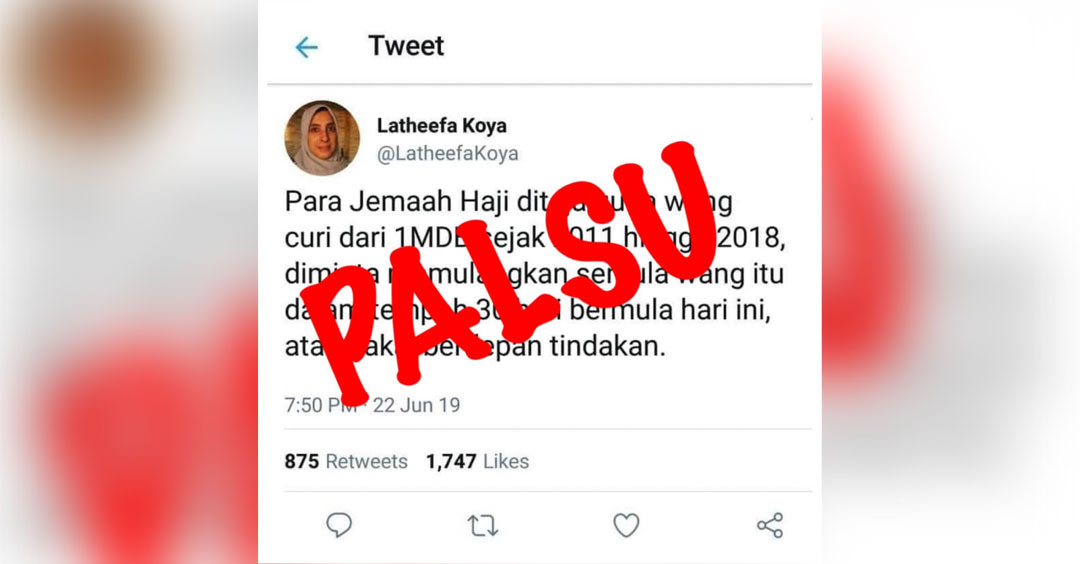This screenshot has width=1080, height=564.
Task: View the 1,747 Likes list
Action: [x=477, y=461]
